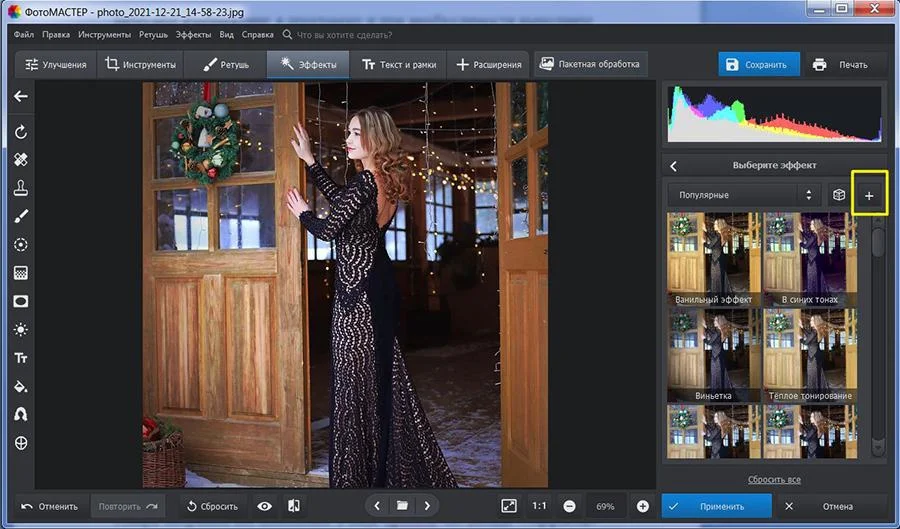The image size is (900, 529).
Task: Choose the vignette rectangle tool in the sidebar
Action: point(20,301)
